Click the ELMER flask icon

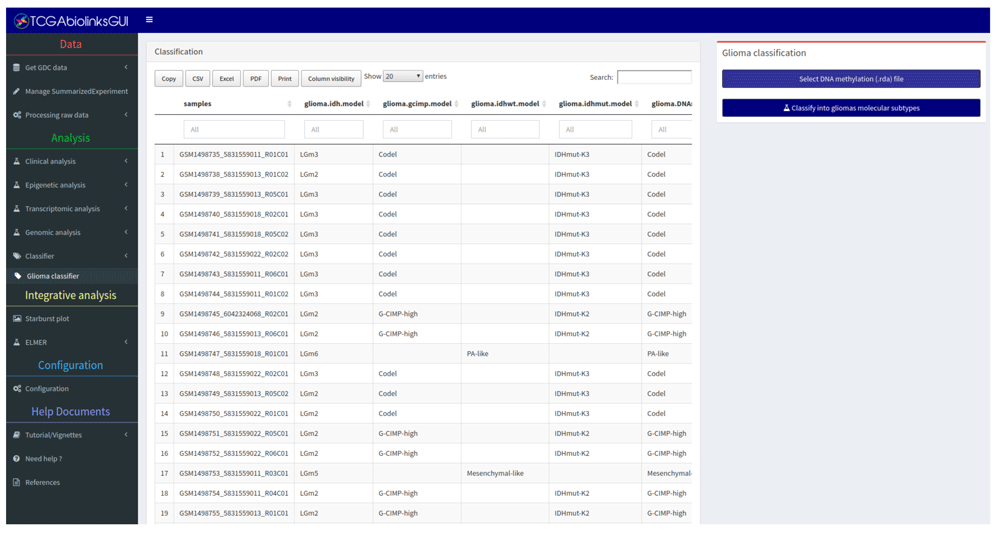[x=17, y=342]
